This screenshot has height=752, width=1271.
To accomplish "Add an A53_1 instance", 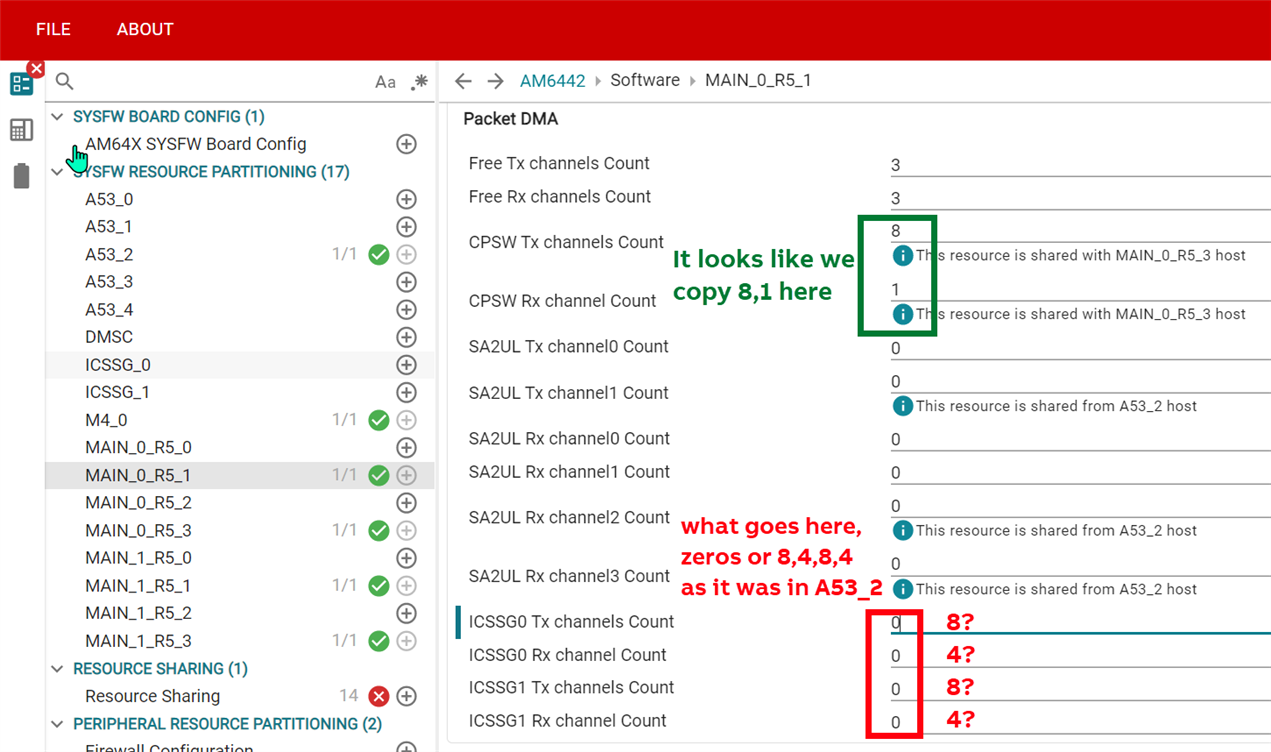I will coord(406,227).
